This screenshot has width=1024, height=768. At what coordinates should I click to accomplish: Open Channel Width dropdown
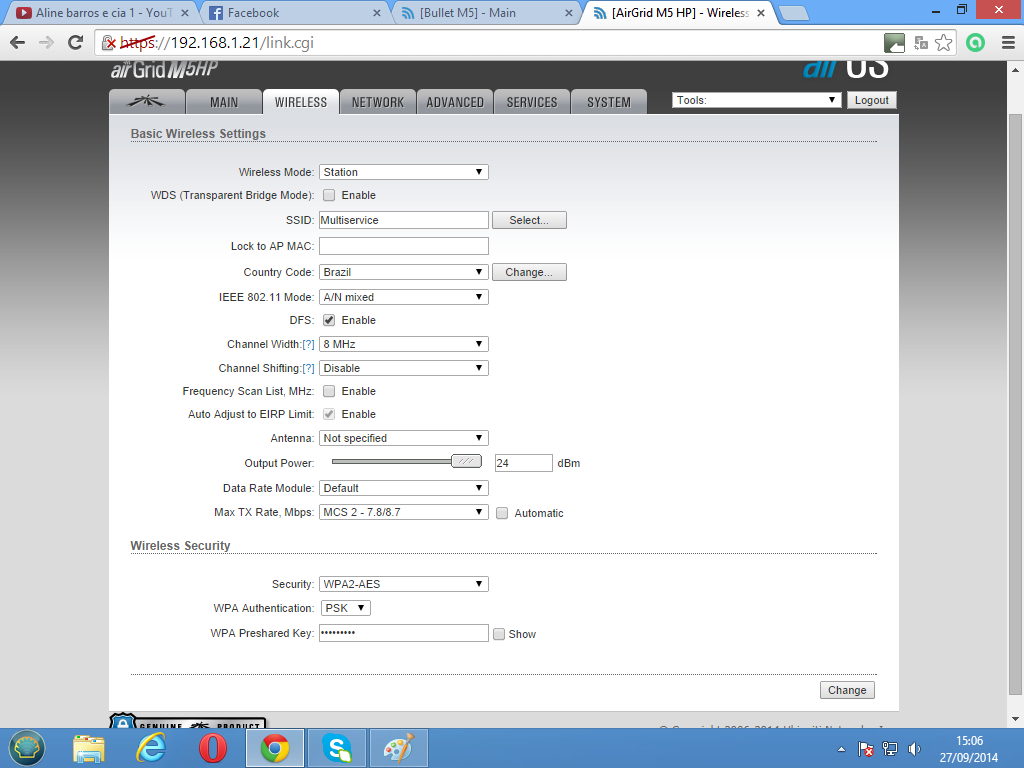(x=404, y=344)
